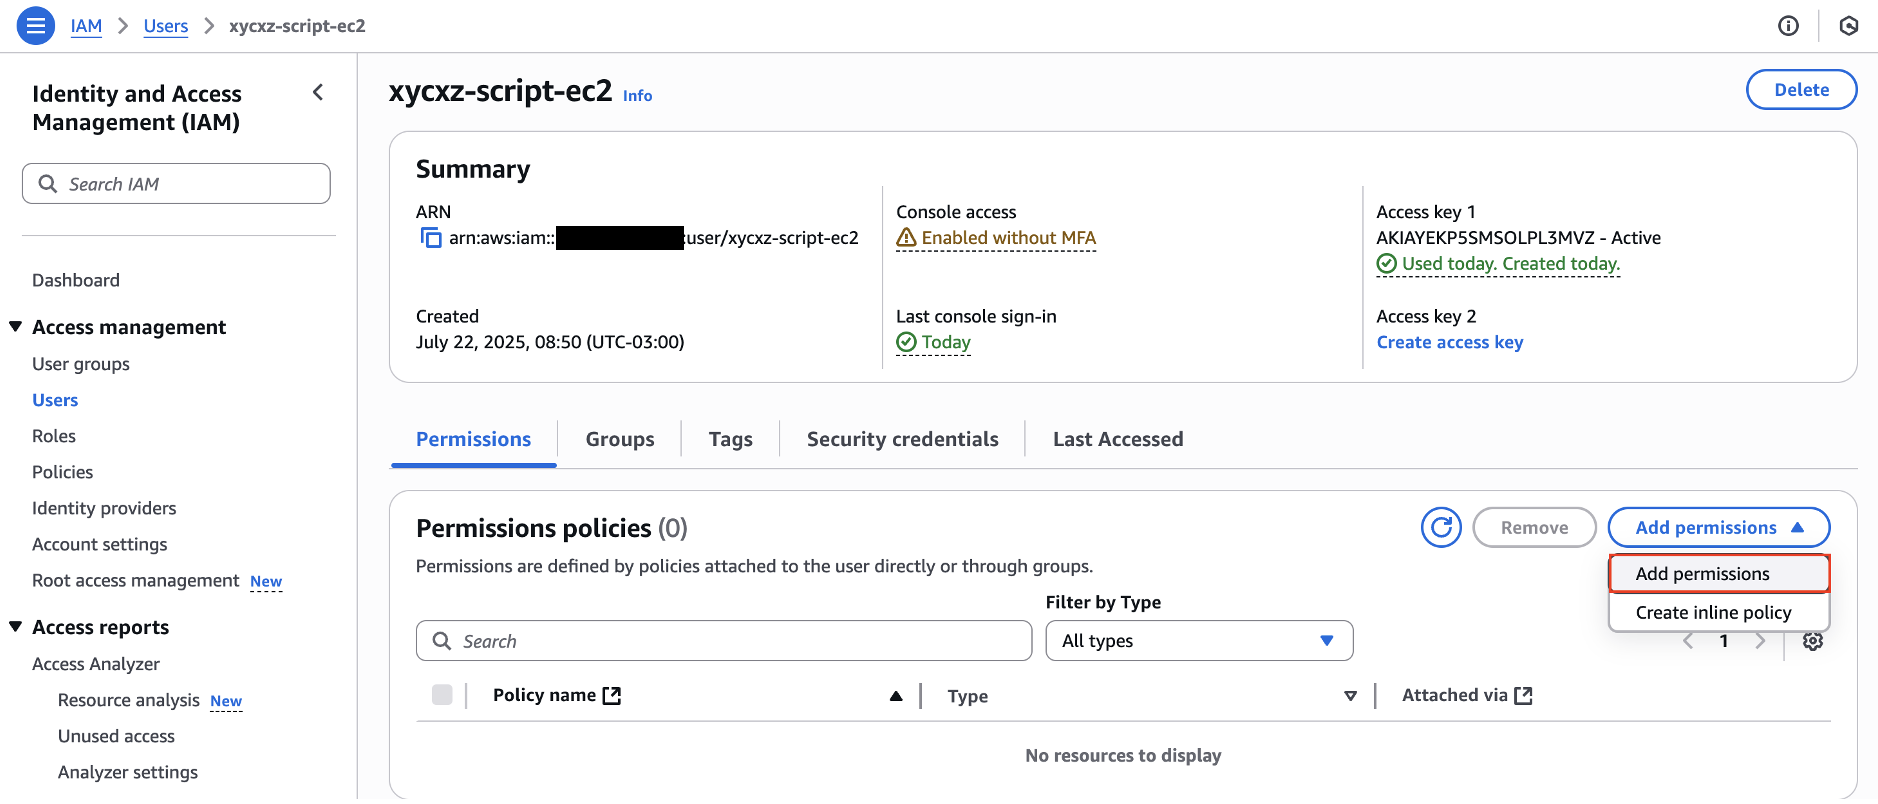The height and width of the screenshot is (804, 1878).
Task: Sort by Policy name ascending arrow
Action: point(896,696)
